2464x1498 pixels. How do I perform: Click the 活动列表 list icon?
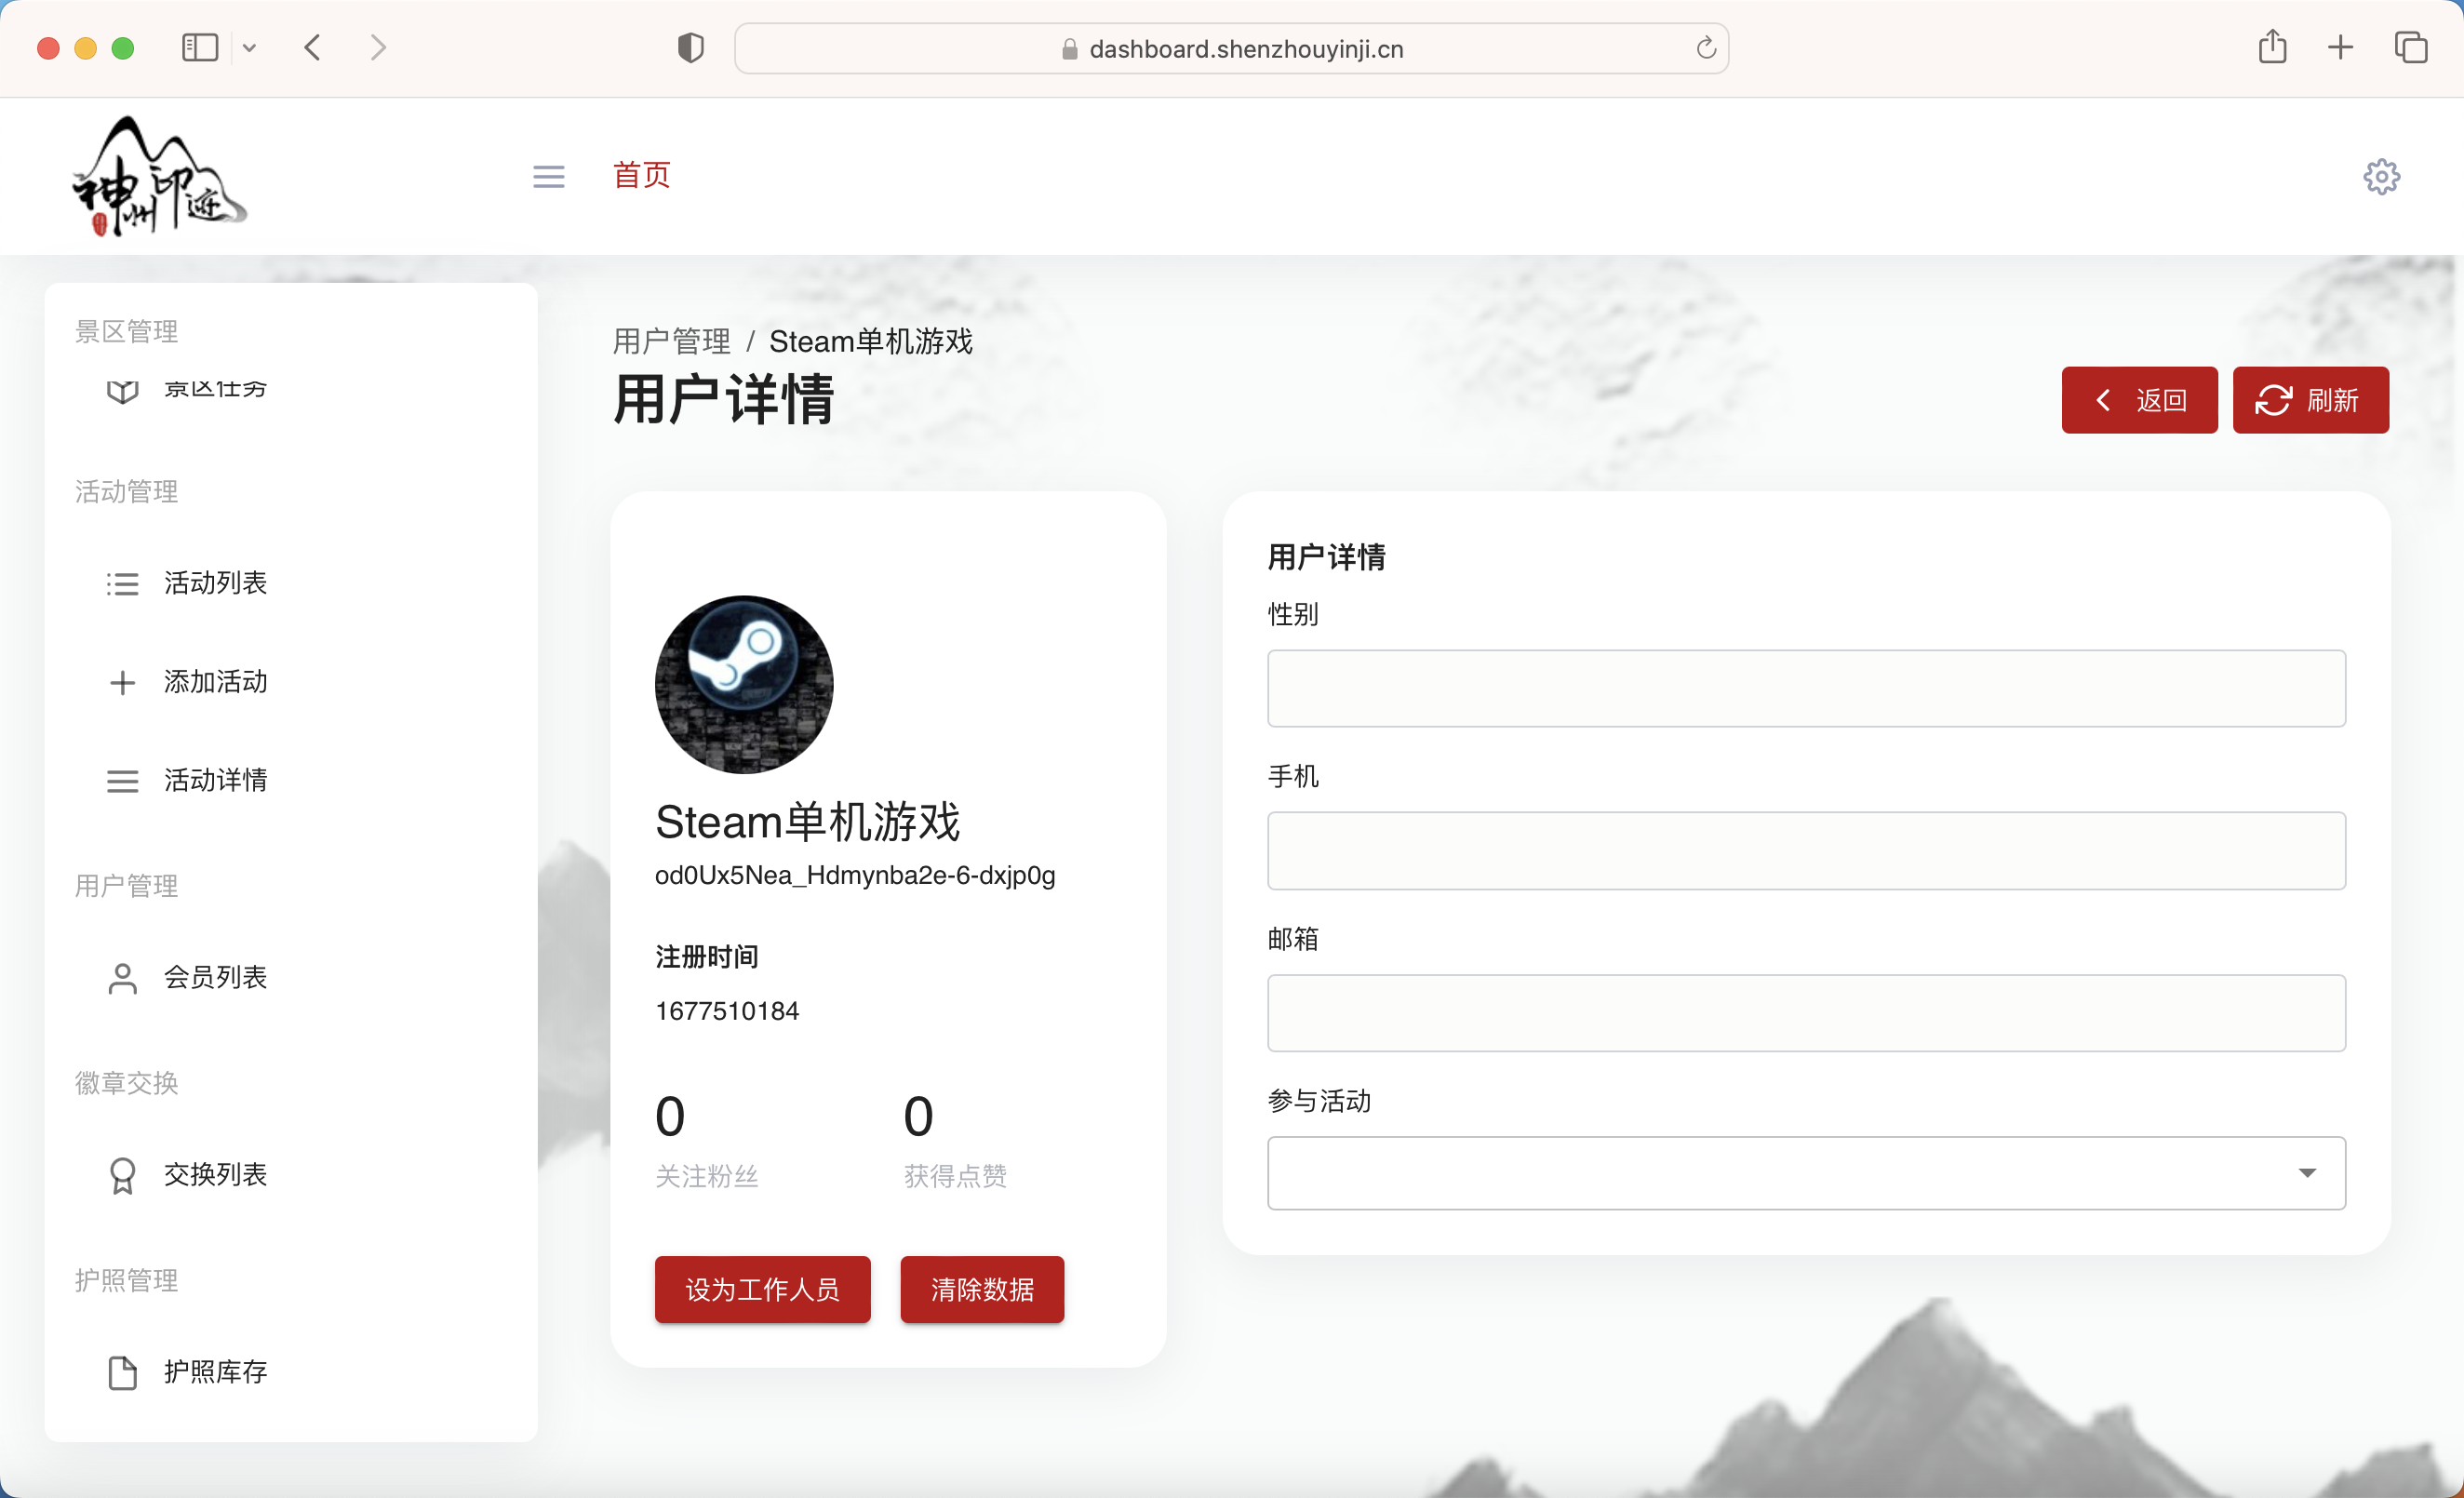pos(122,583)
